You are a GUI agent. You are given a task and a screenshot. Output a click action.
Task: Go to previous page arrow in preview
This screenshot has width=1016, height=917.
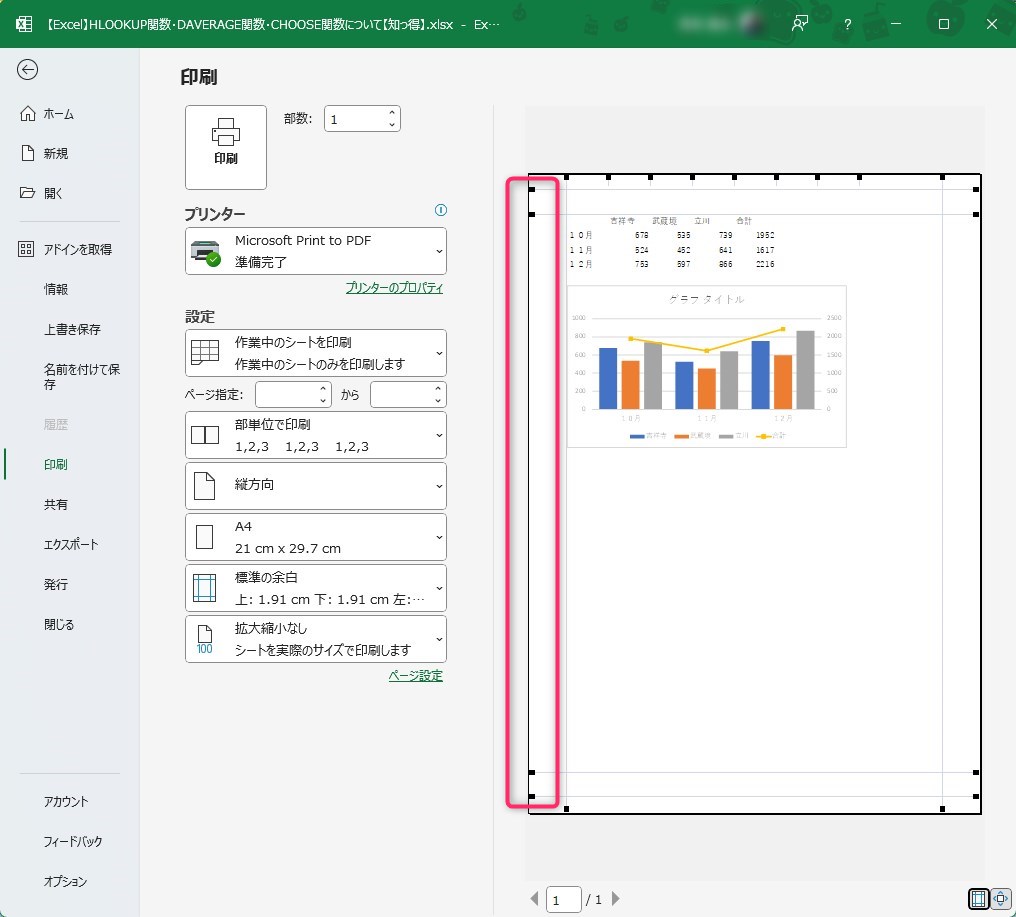534,899
